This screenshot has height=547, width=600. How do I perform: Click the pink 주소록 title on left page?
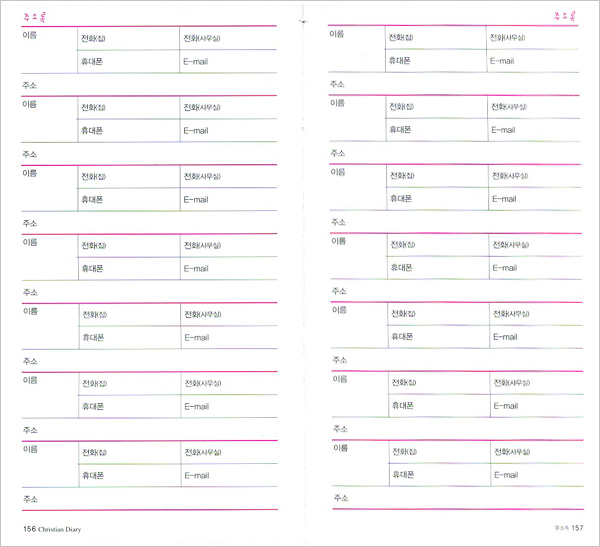[x=34, y=17]
